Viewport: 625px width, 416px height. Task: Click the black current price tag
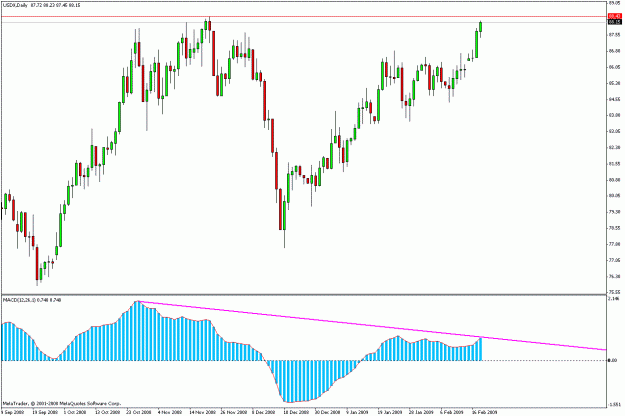[615, 22]
